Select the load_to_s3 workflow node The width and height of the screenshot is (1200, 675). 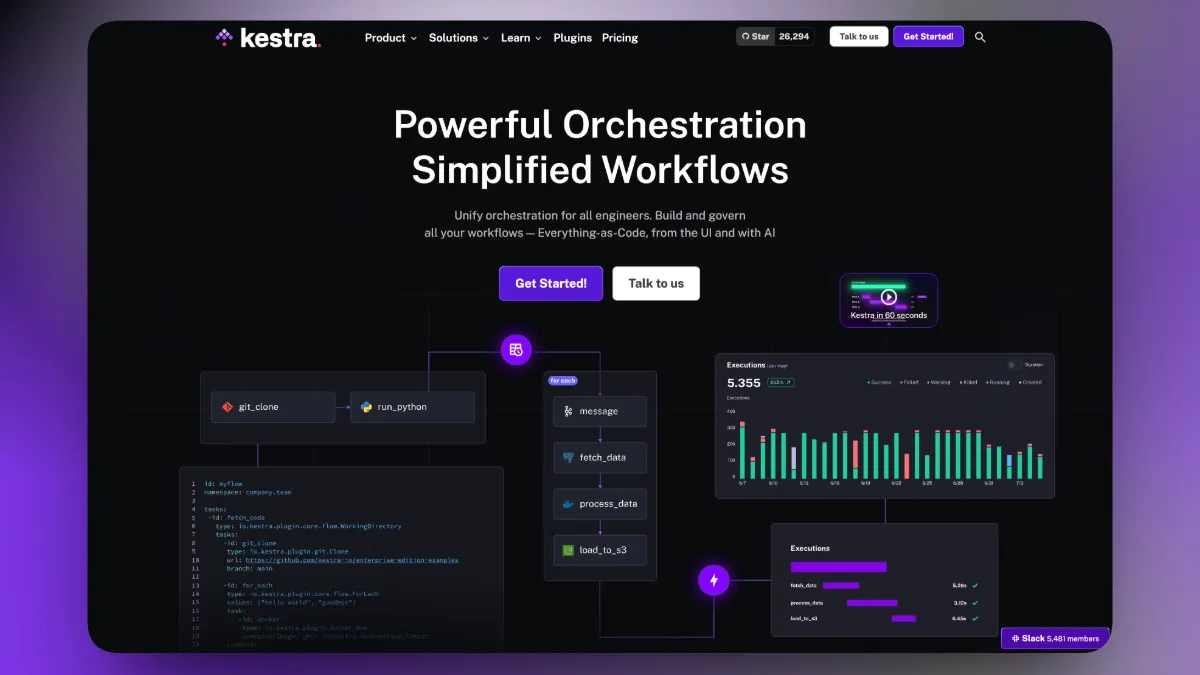(600, 550)
